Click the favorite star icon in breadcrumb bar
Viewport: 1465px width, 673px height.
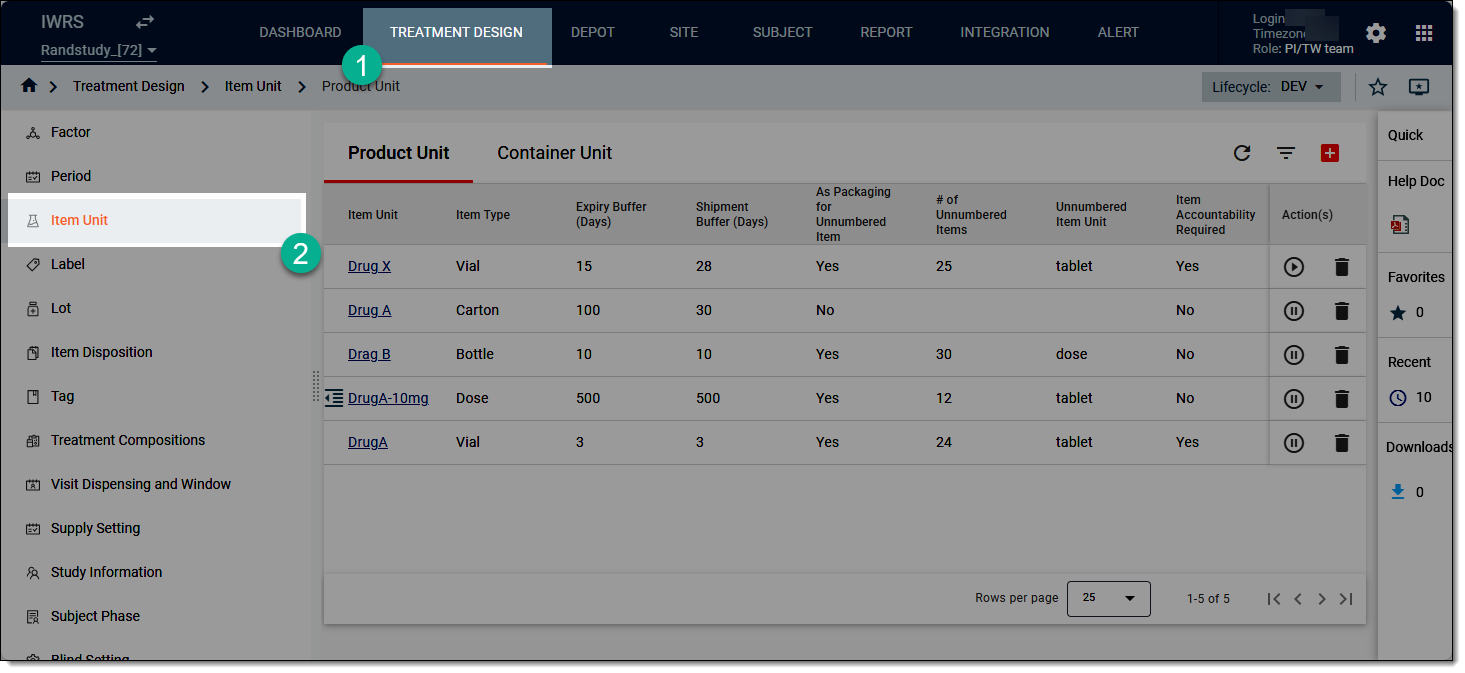click(x=1378, y=87)
